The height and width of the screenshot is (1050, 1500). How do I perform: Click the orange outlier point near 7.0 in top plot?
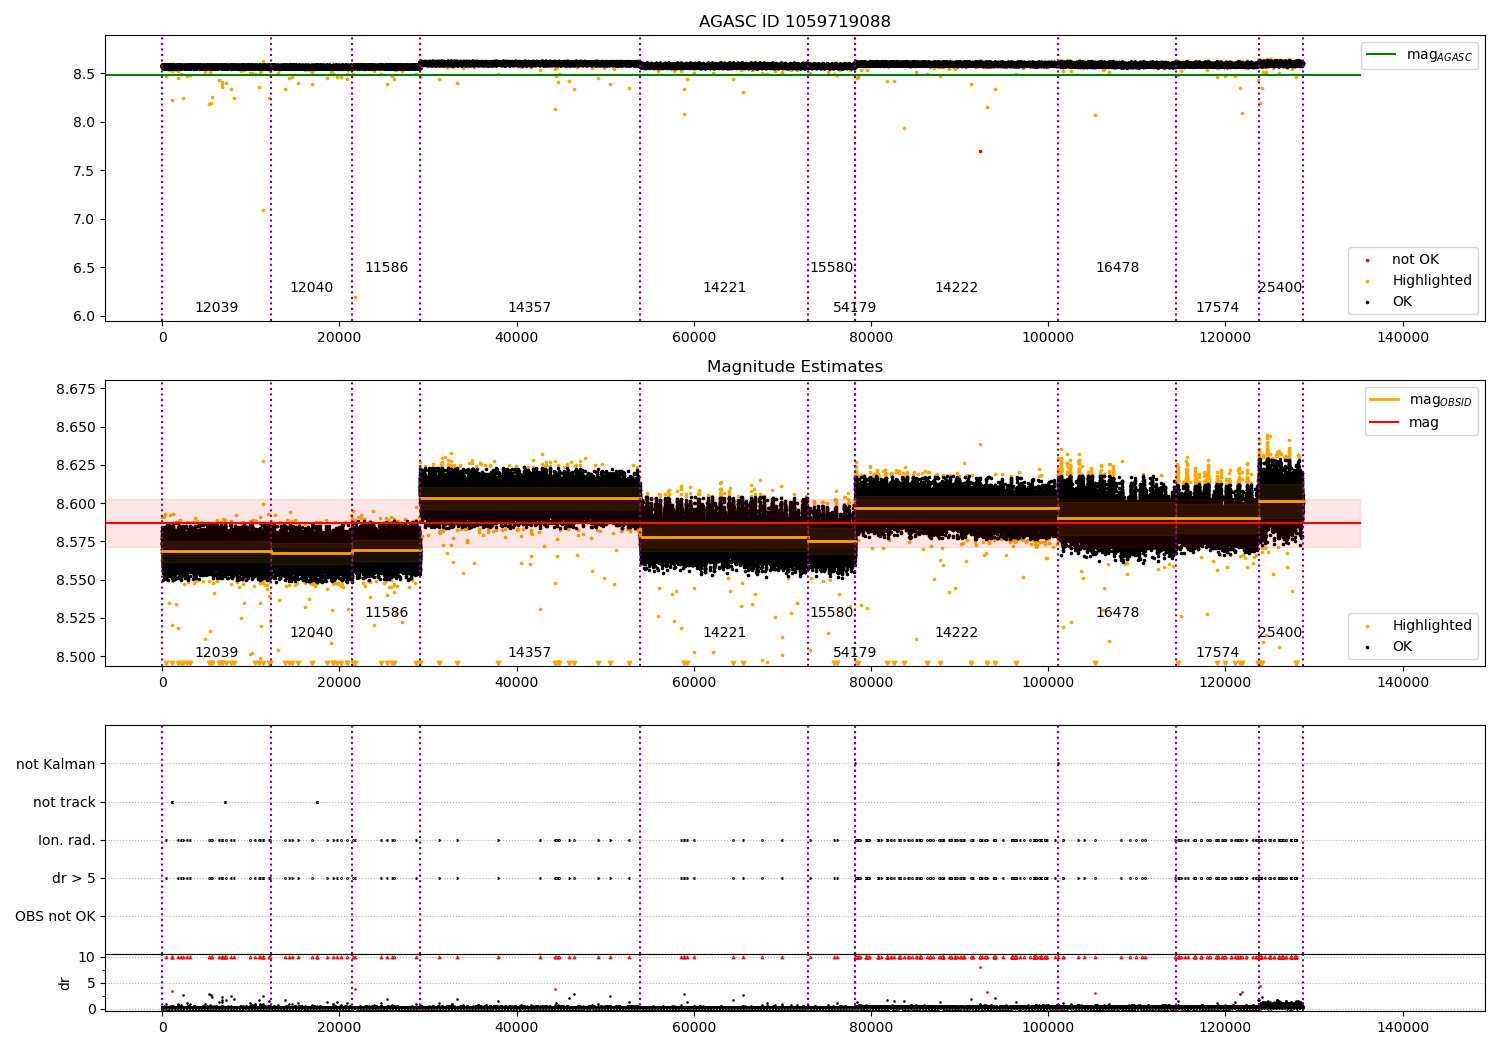(x=263, y=210)
